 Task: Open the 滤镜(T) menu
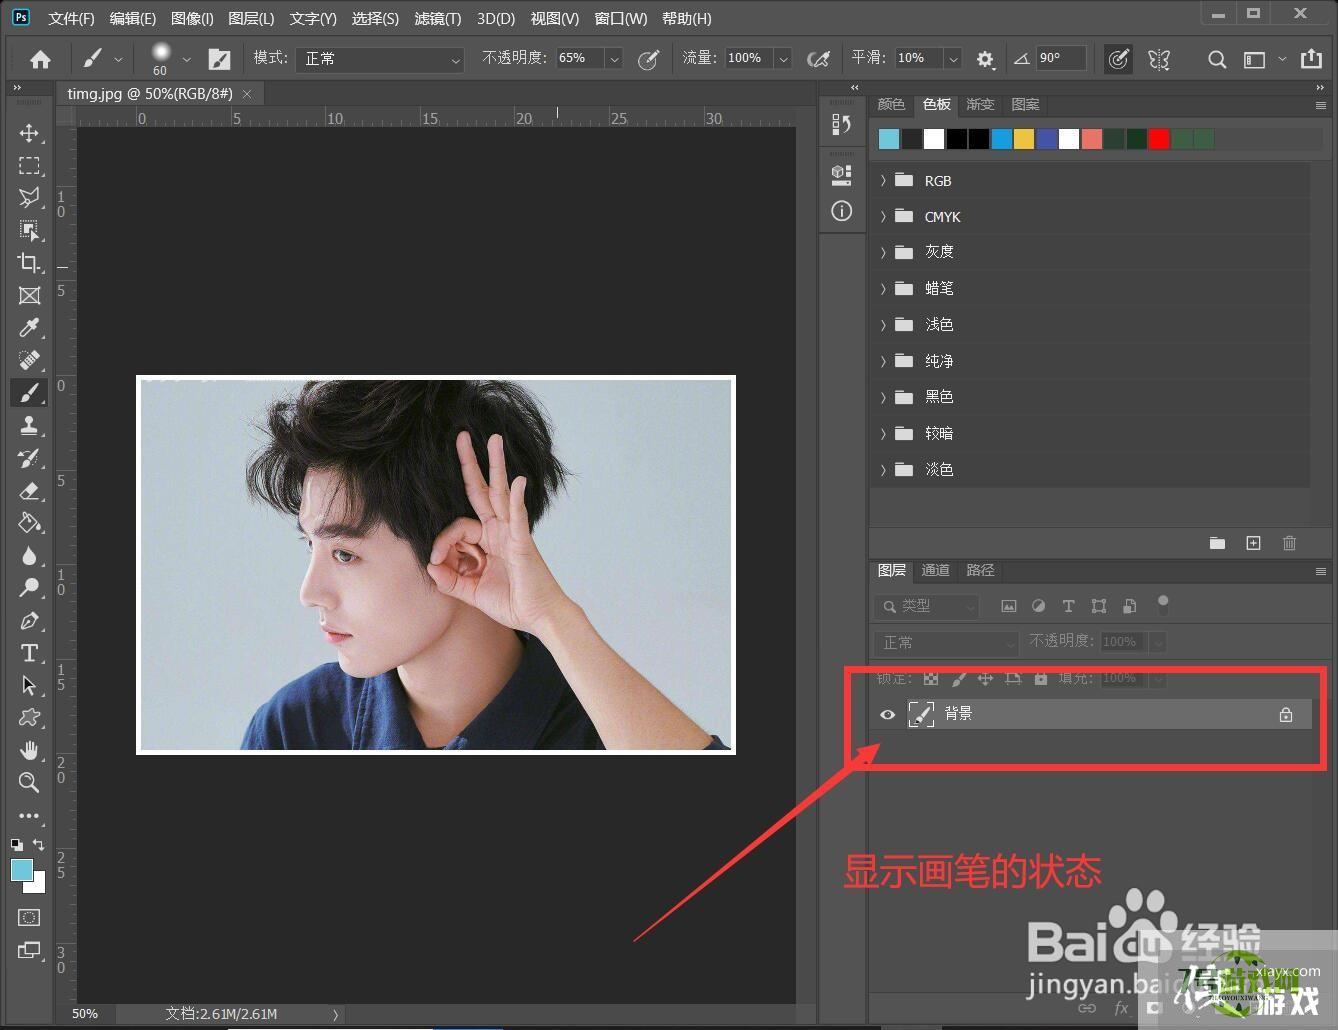coord(437,18)
